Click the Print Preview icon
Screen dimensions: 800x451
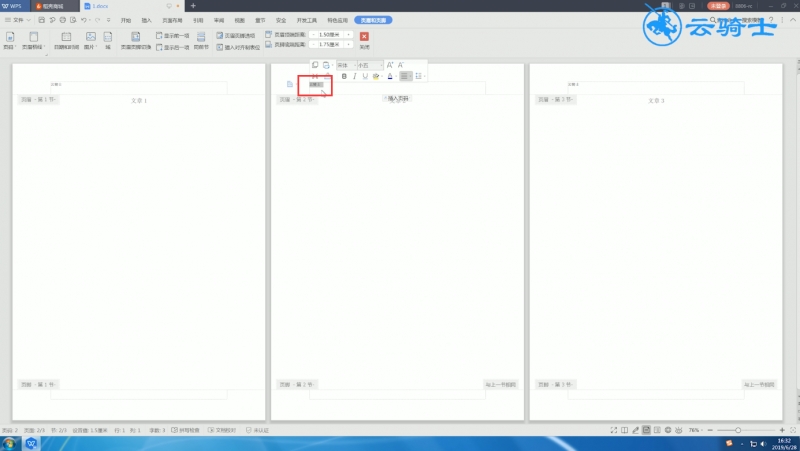(x=73, y=20)
